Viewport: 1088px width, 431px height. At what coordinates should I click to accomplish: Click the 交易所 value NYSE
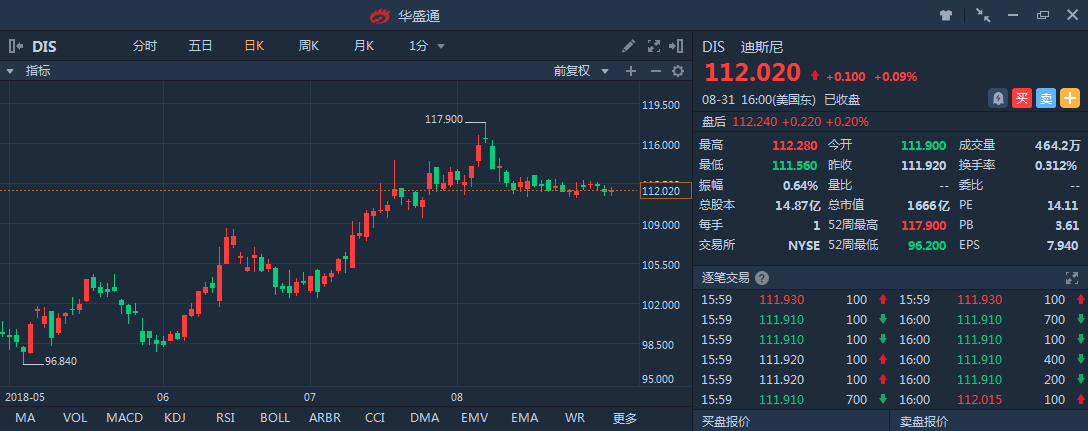pyautogui.click(x=804, y=245)
